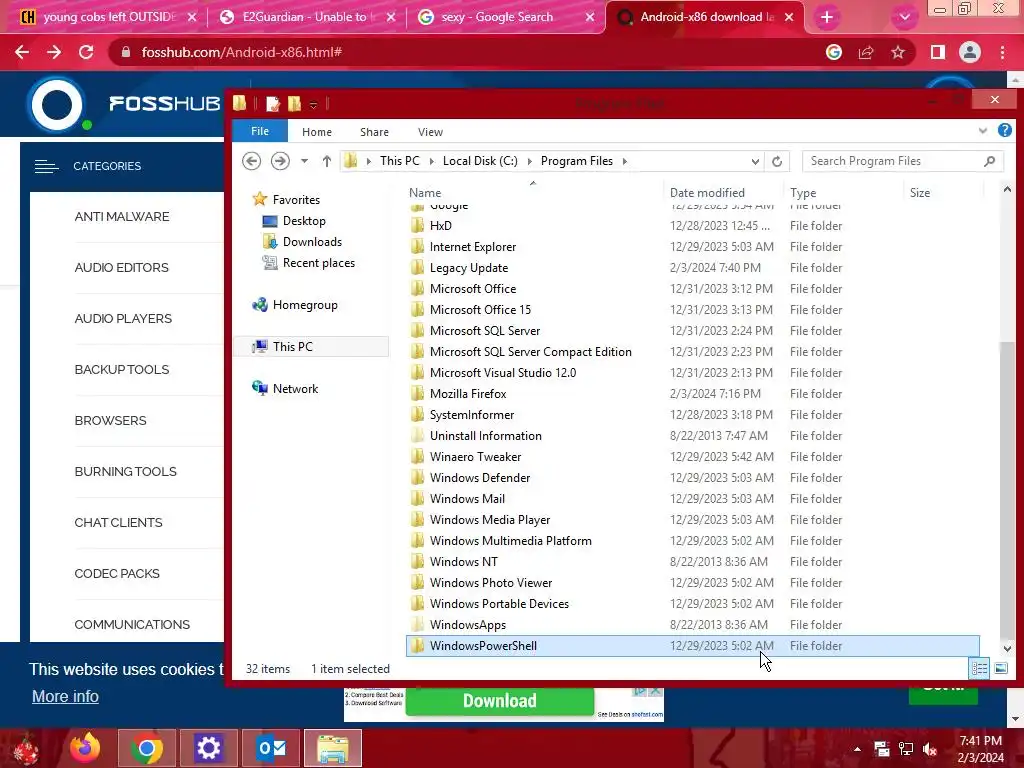Select the HxD folder

(x=440, y=225)
